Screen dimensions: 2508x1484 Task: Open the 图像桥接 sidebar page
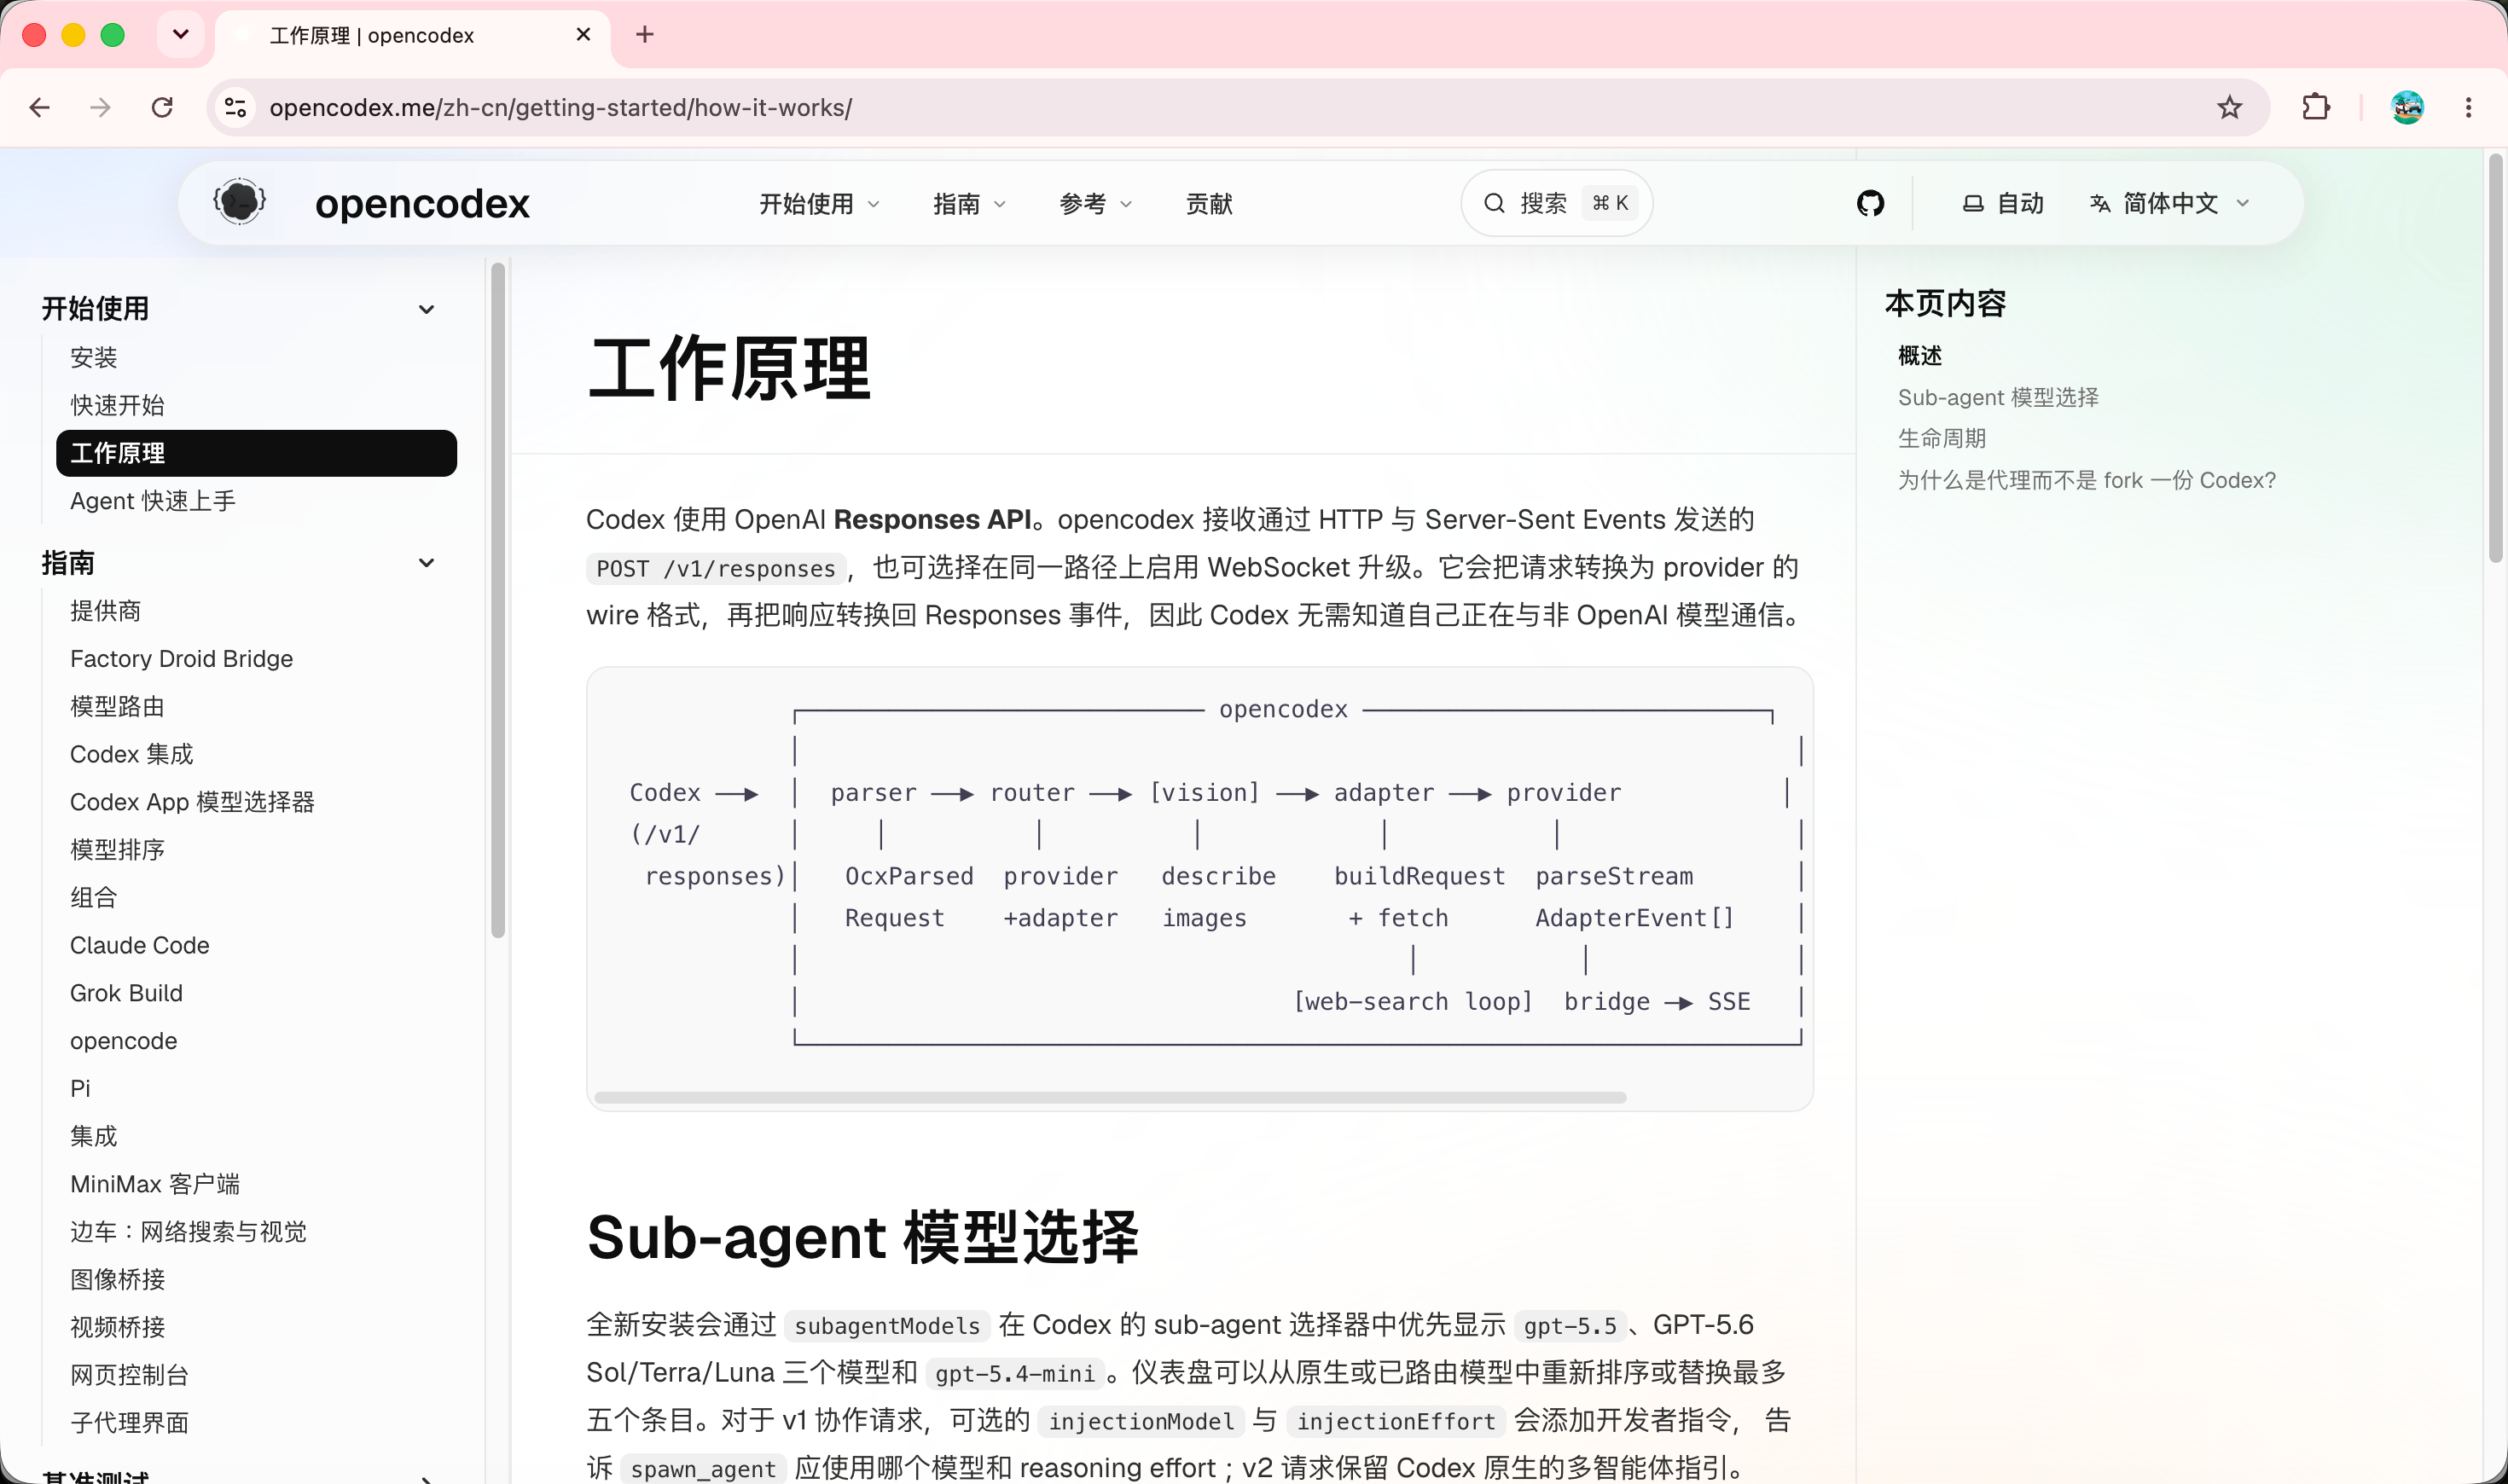tap(117, 1279)
